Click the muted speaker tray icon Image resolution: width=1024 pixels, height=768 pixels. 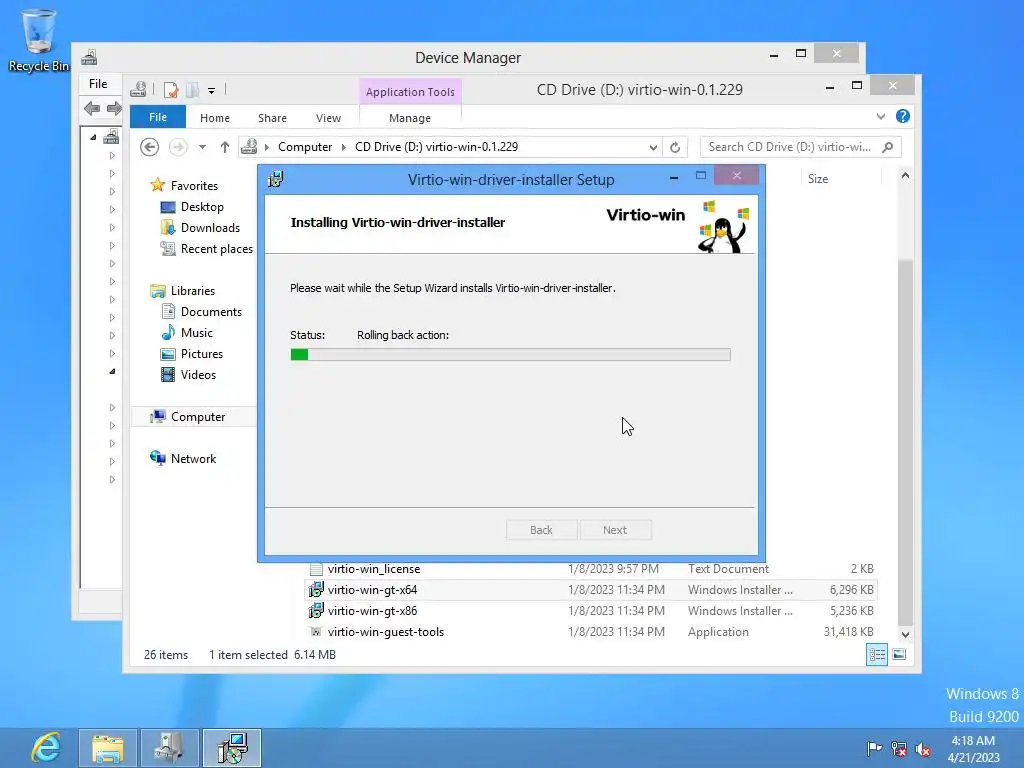pos(923,749)
